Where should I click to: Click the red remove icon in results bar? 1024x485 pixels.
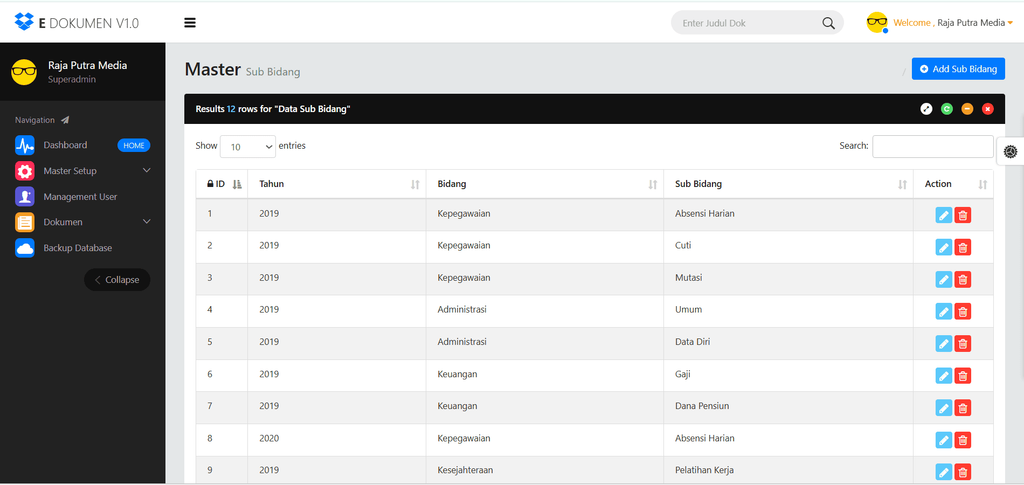[x=987, y=109]
